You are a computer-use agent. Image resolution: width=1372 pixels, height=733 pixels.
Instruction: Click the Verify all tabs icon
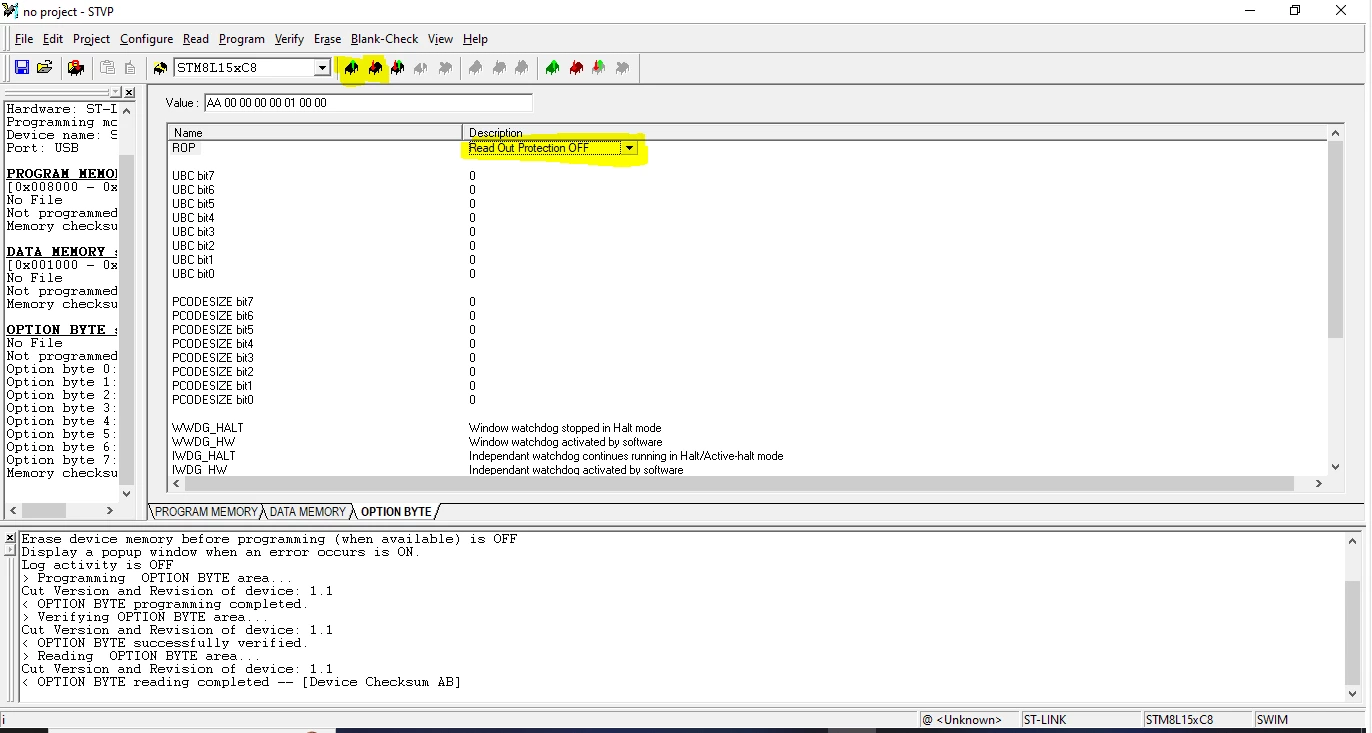pyautogui.click(x=599, y=68)
